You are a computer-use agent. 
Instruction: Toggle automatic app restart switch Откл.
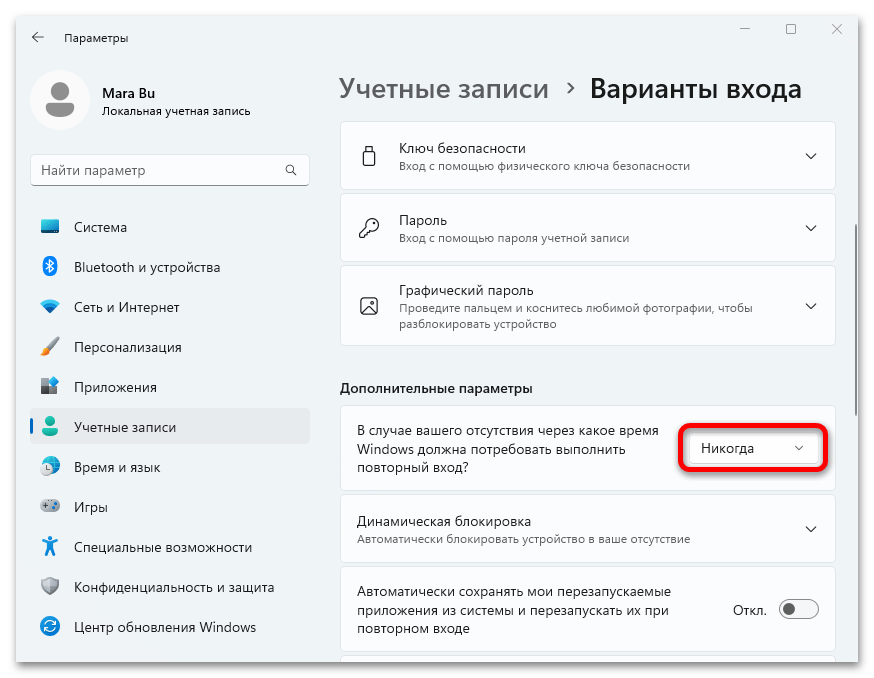798,609
